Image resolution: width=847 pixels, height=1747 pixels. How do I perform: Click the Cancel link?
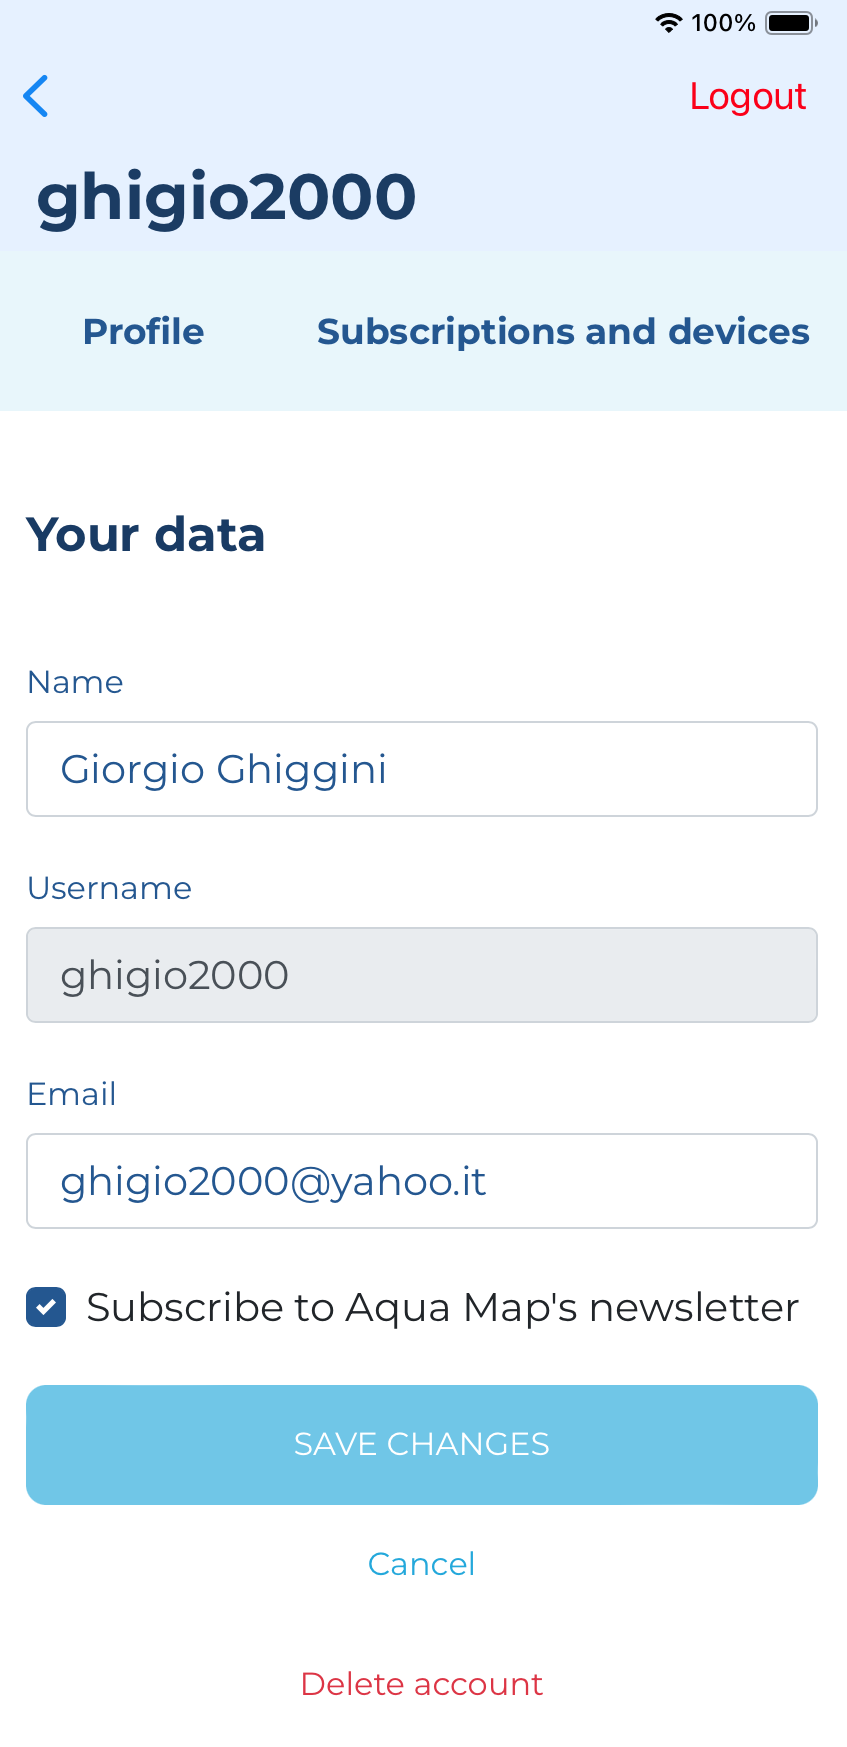421,1564
